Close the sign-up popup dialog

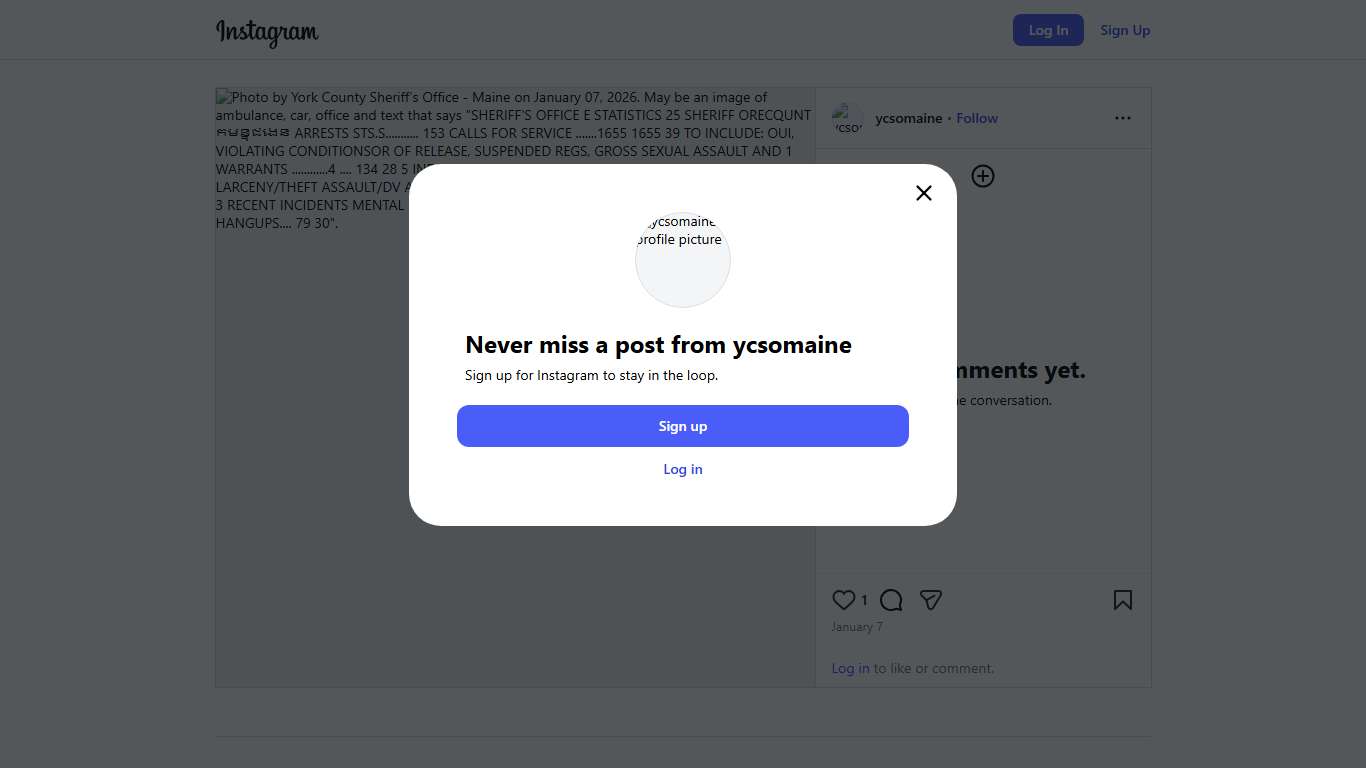point(924,193)
